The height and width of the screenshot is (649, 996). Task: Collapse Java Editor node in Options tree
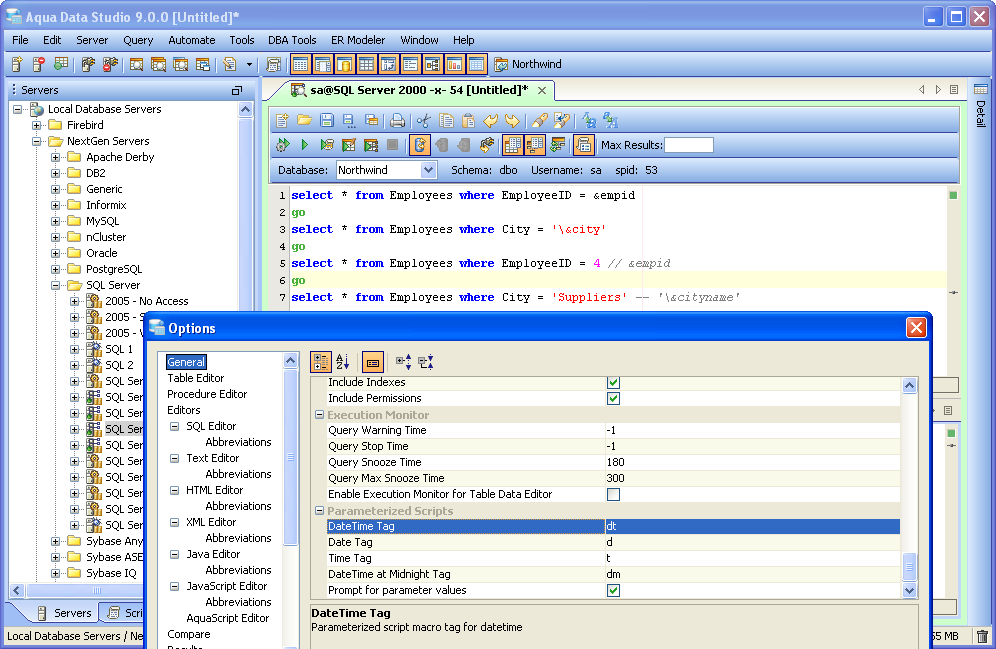coord(174,554)
